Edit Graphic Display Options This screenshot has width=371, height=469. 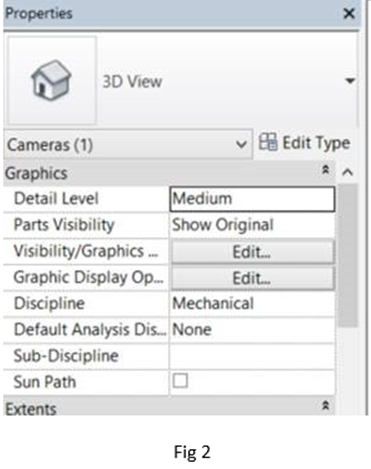coord(252,278)
